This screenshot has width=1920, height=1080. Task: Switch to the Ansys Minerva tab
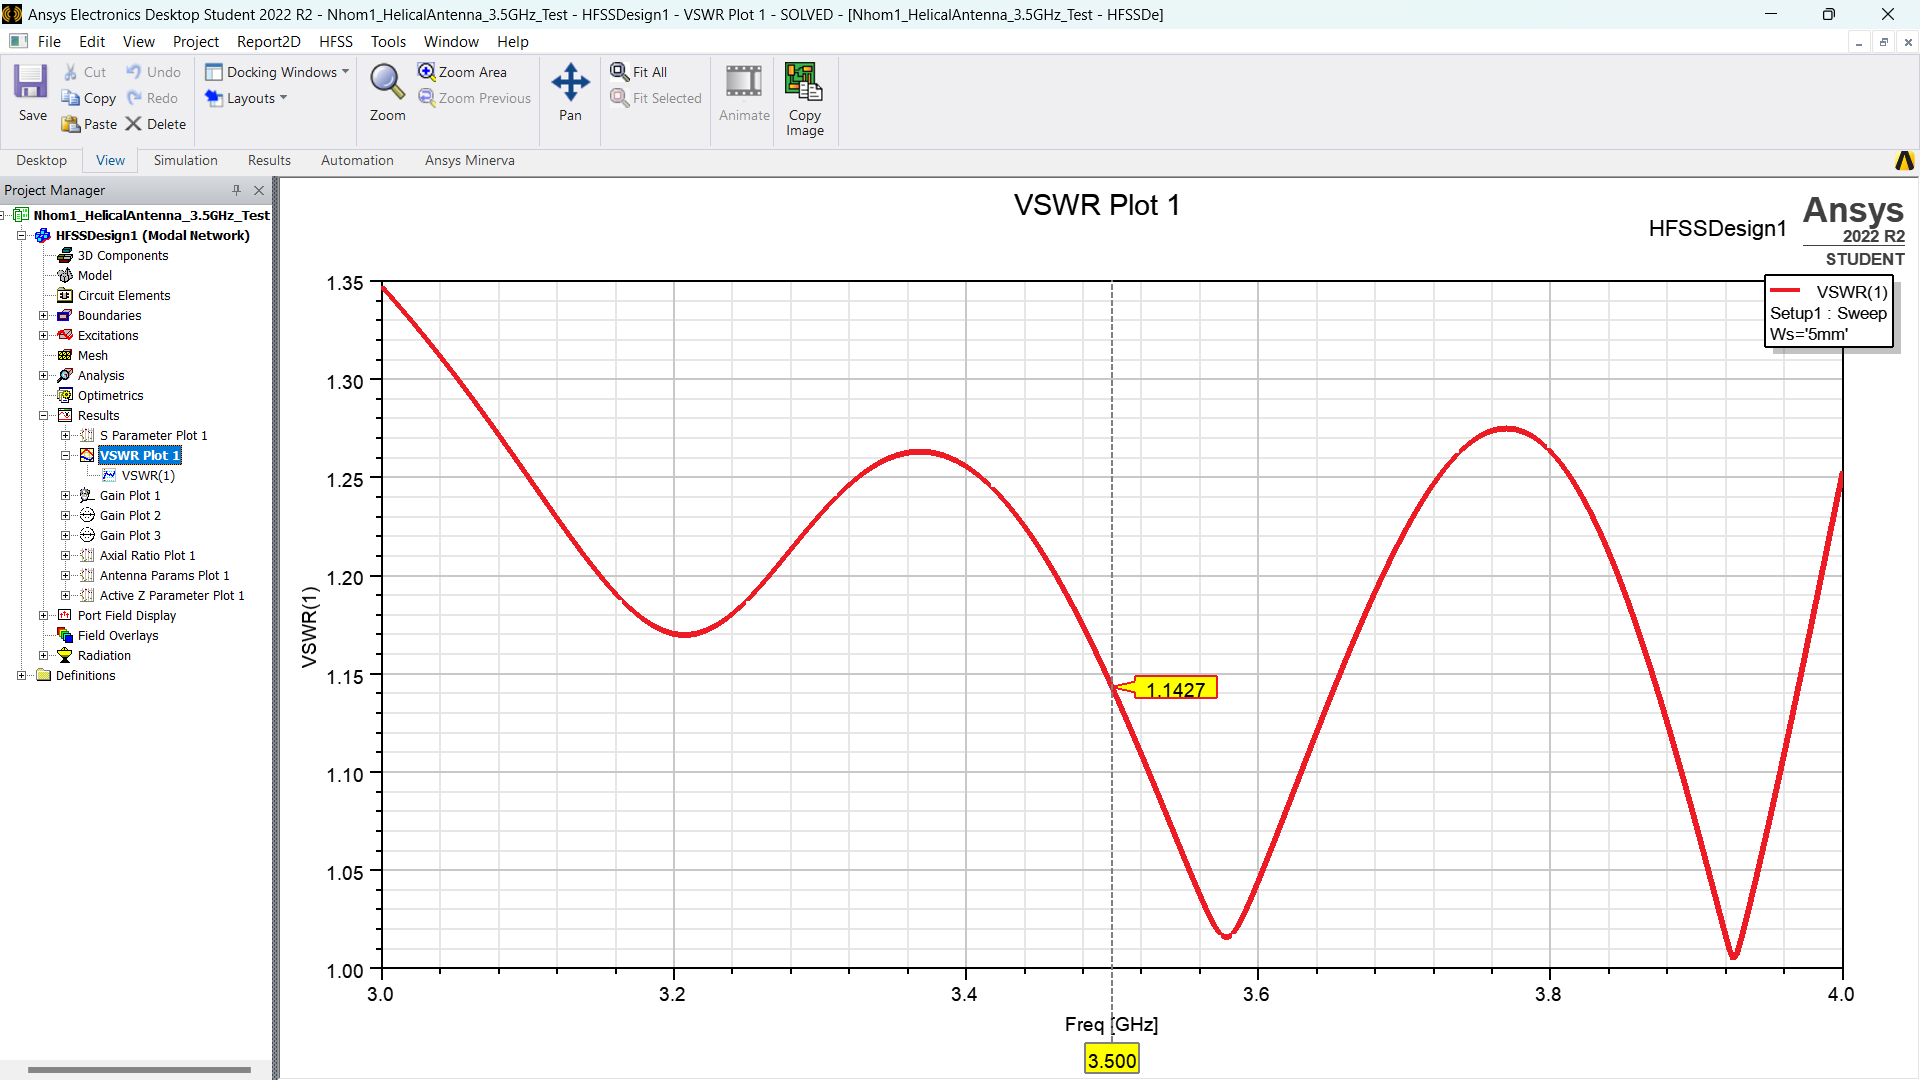(x=470, y=160)
